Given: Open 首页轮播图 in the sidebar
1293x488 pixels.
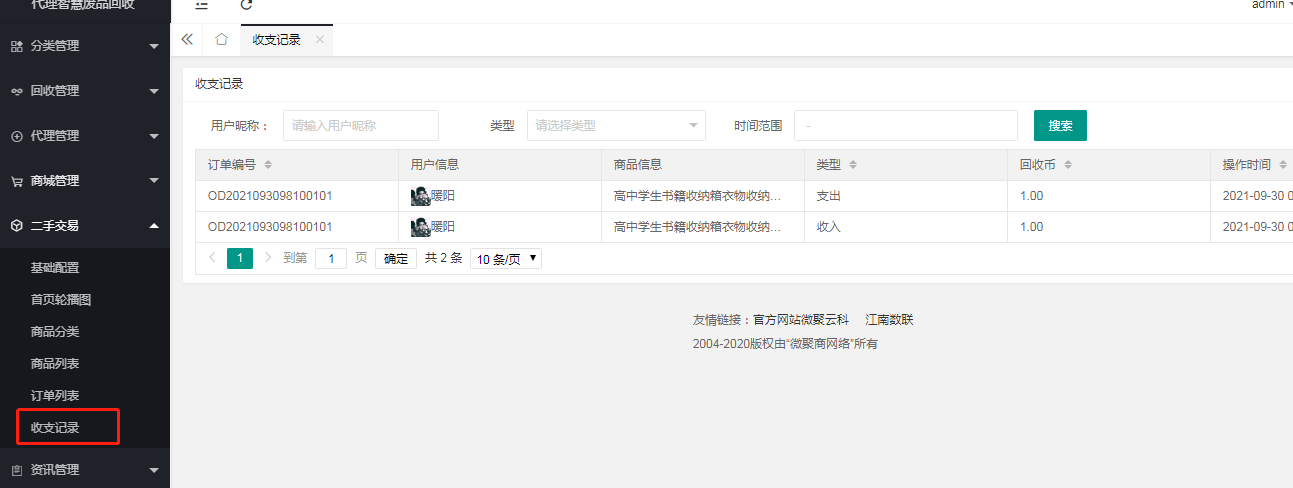Looking at the screenshot, I should (61, 300).
